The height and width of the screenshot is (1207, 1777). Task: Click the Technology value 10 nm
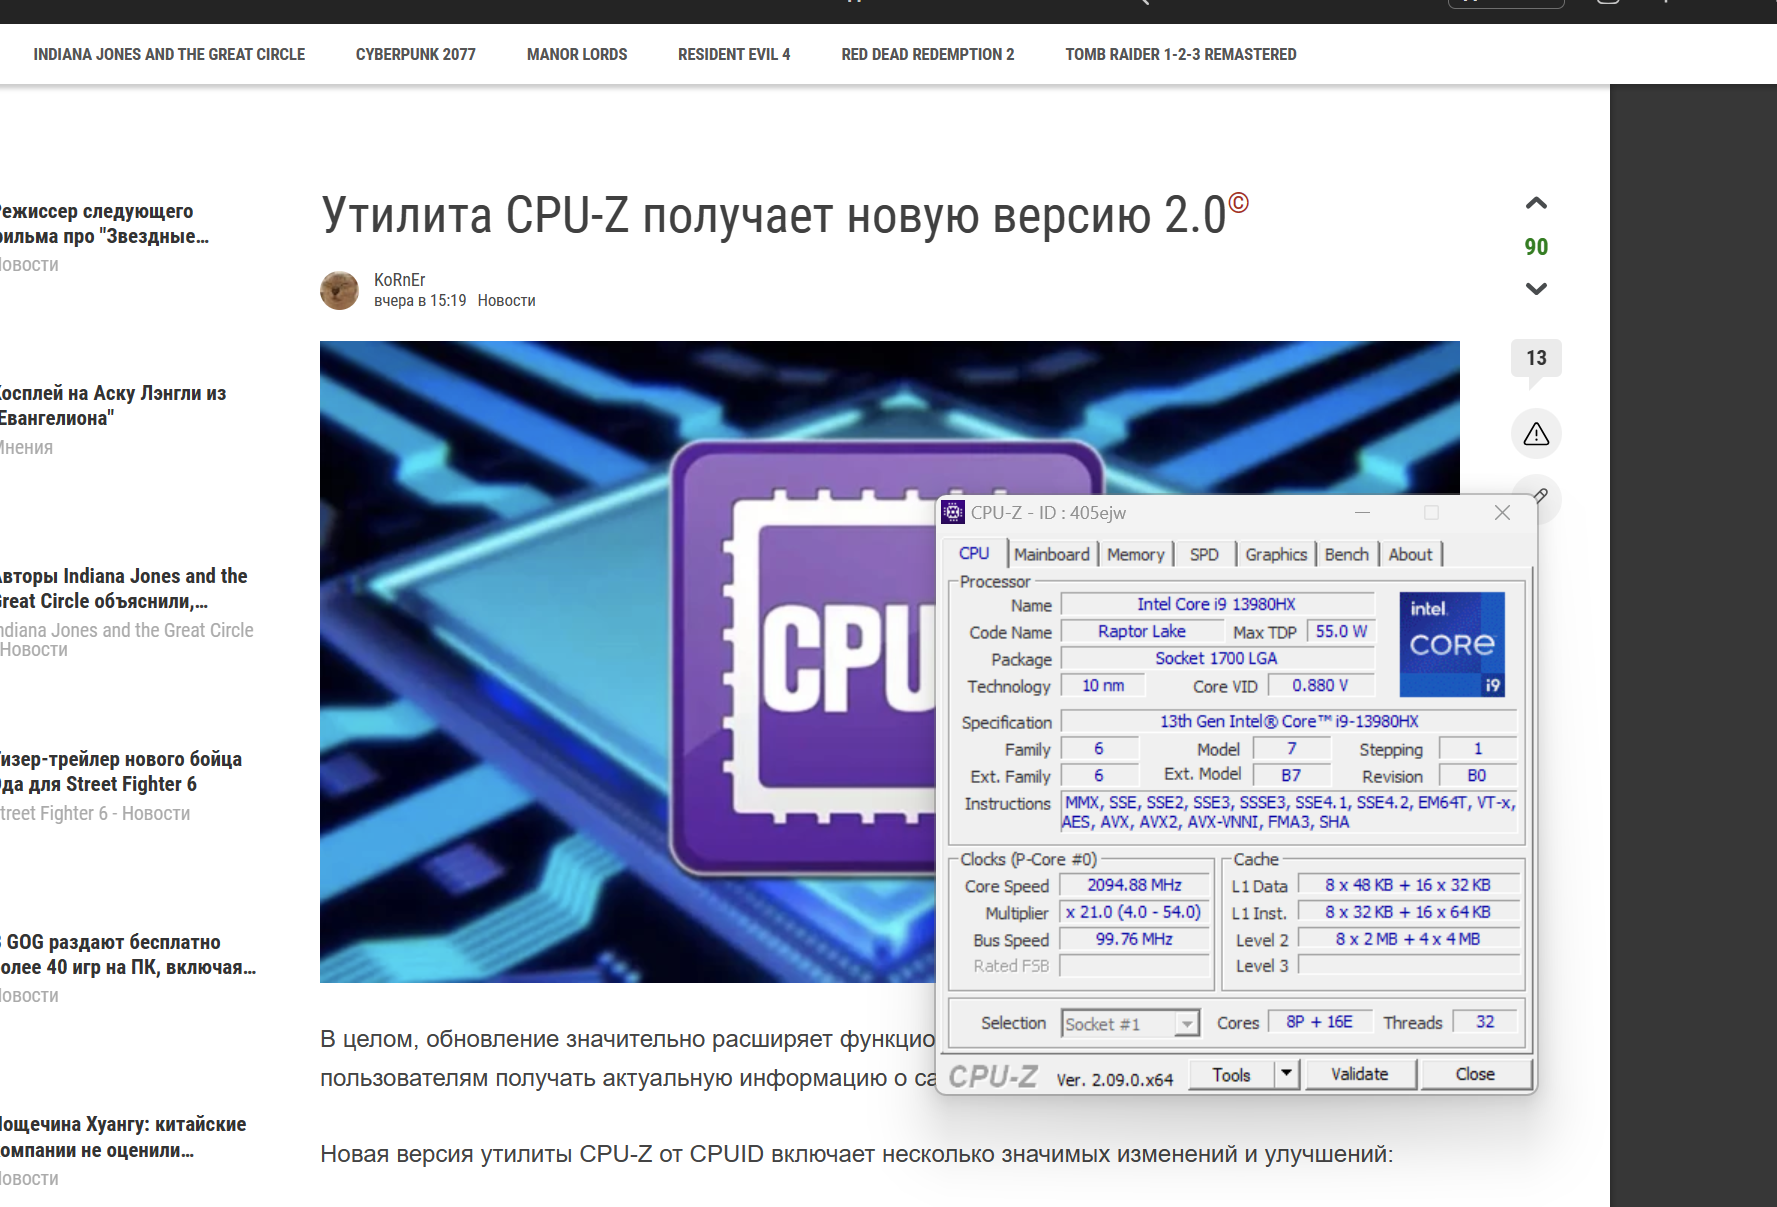(x=1103, y=686)
